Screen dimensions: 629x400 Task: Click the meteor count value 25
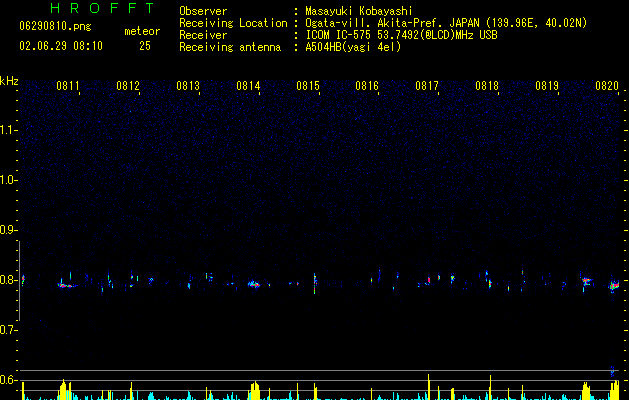145,46
